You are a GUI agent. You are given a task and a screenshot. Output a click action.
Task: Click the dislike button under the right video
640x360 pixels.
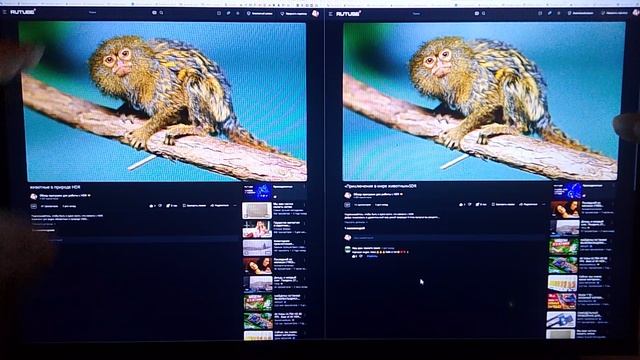pyautogui.click(x=469, y=204)
